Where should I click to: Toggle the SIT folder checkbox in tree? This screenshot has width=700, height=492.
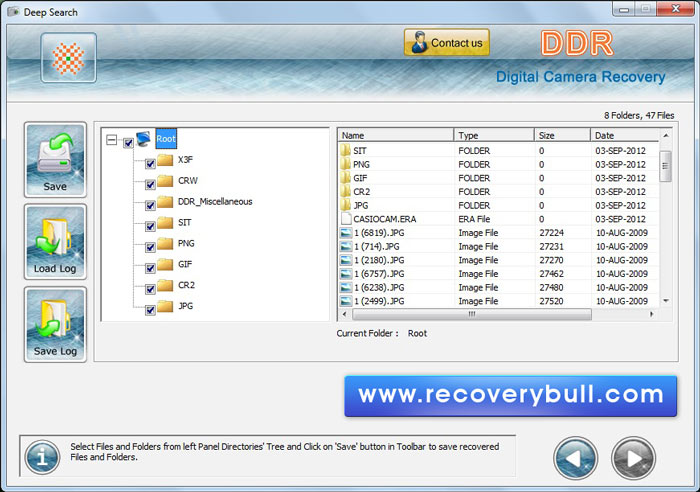tap(150, 227)
